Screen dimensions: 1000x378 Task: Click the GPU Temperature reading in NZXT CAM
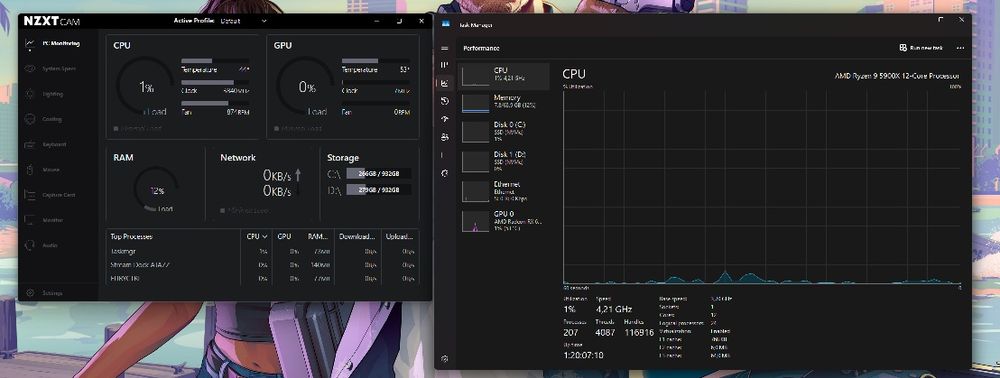click(x=404, y=69)
